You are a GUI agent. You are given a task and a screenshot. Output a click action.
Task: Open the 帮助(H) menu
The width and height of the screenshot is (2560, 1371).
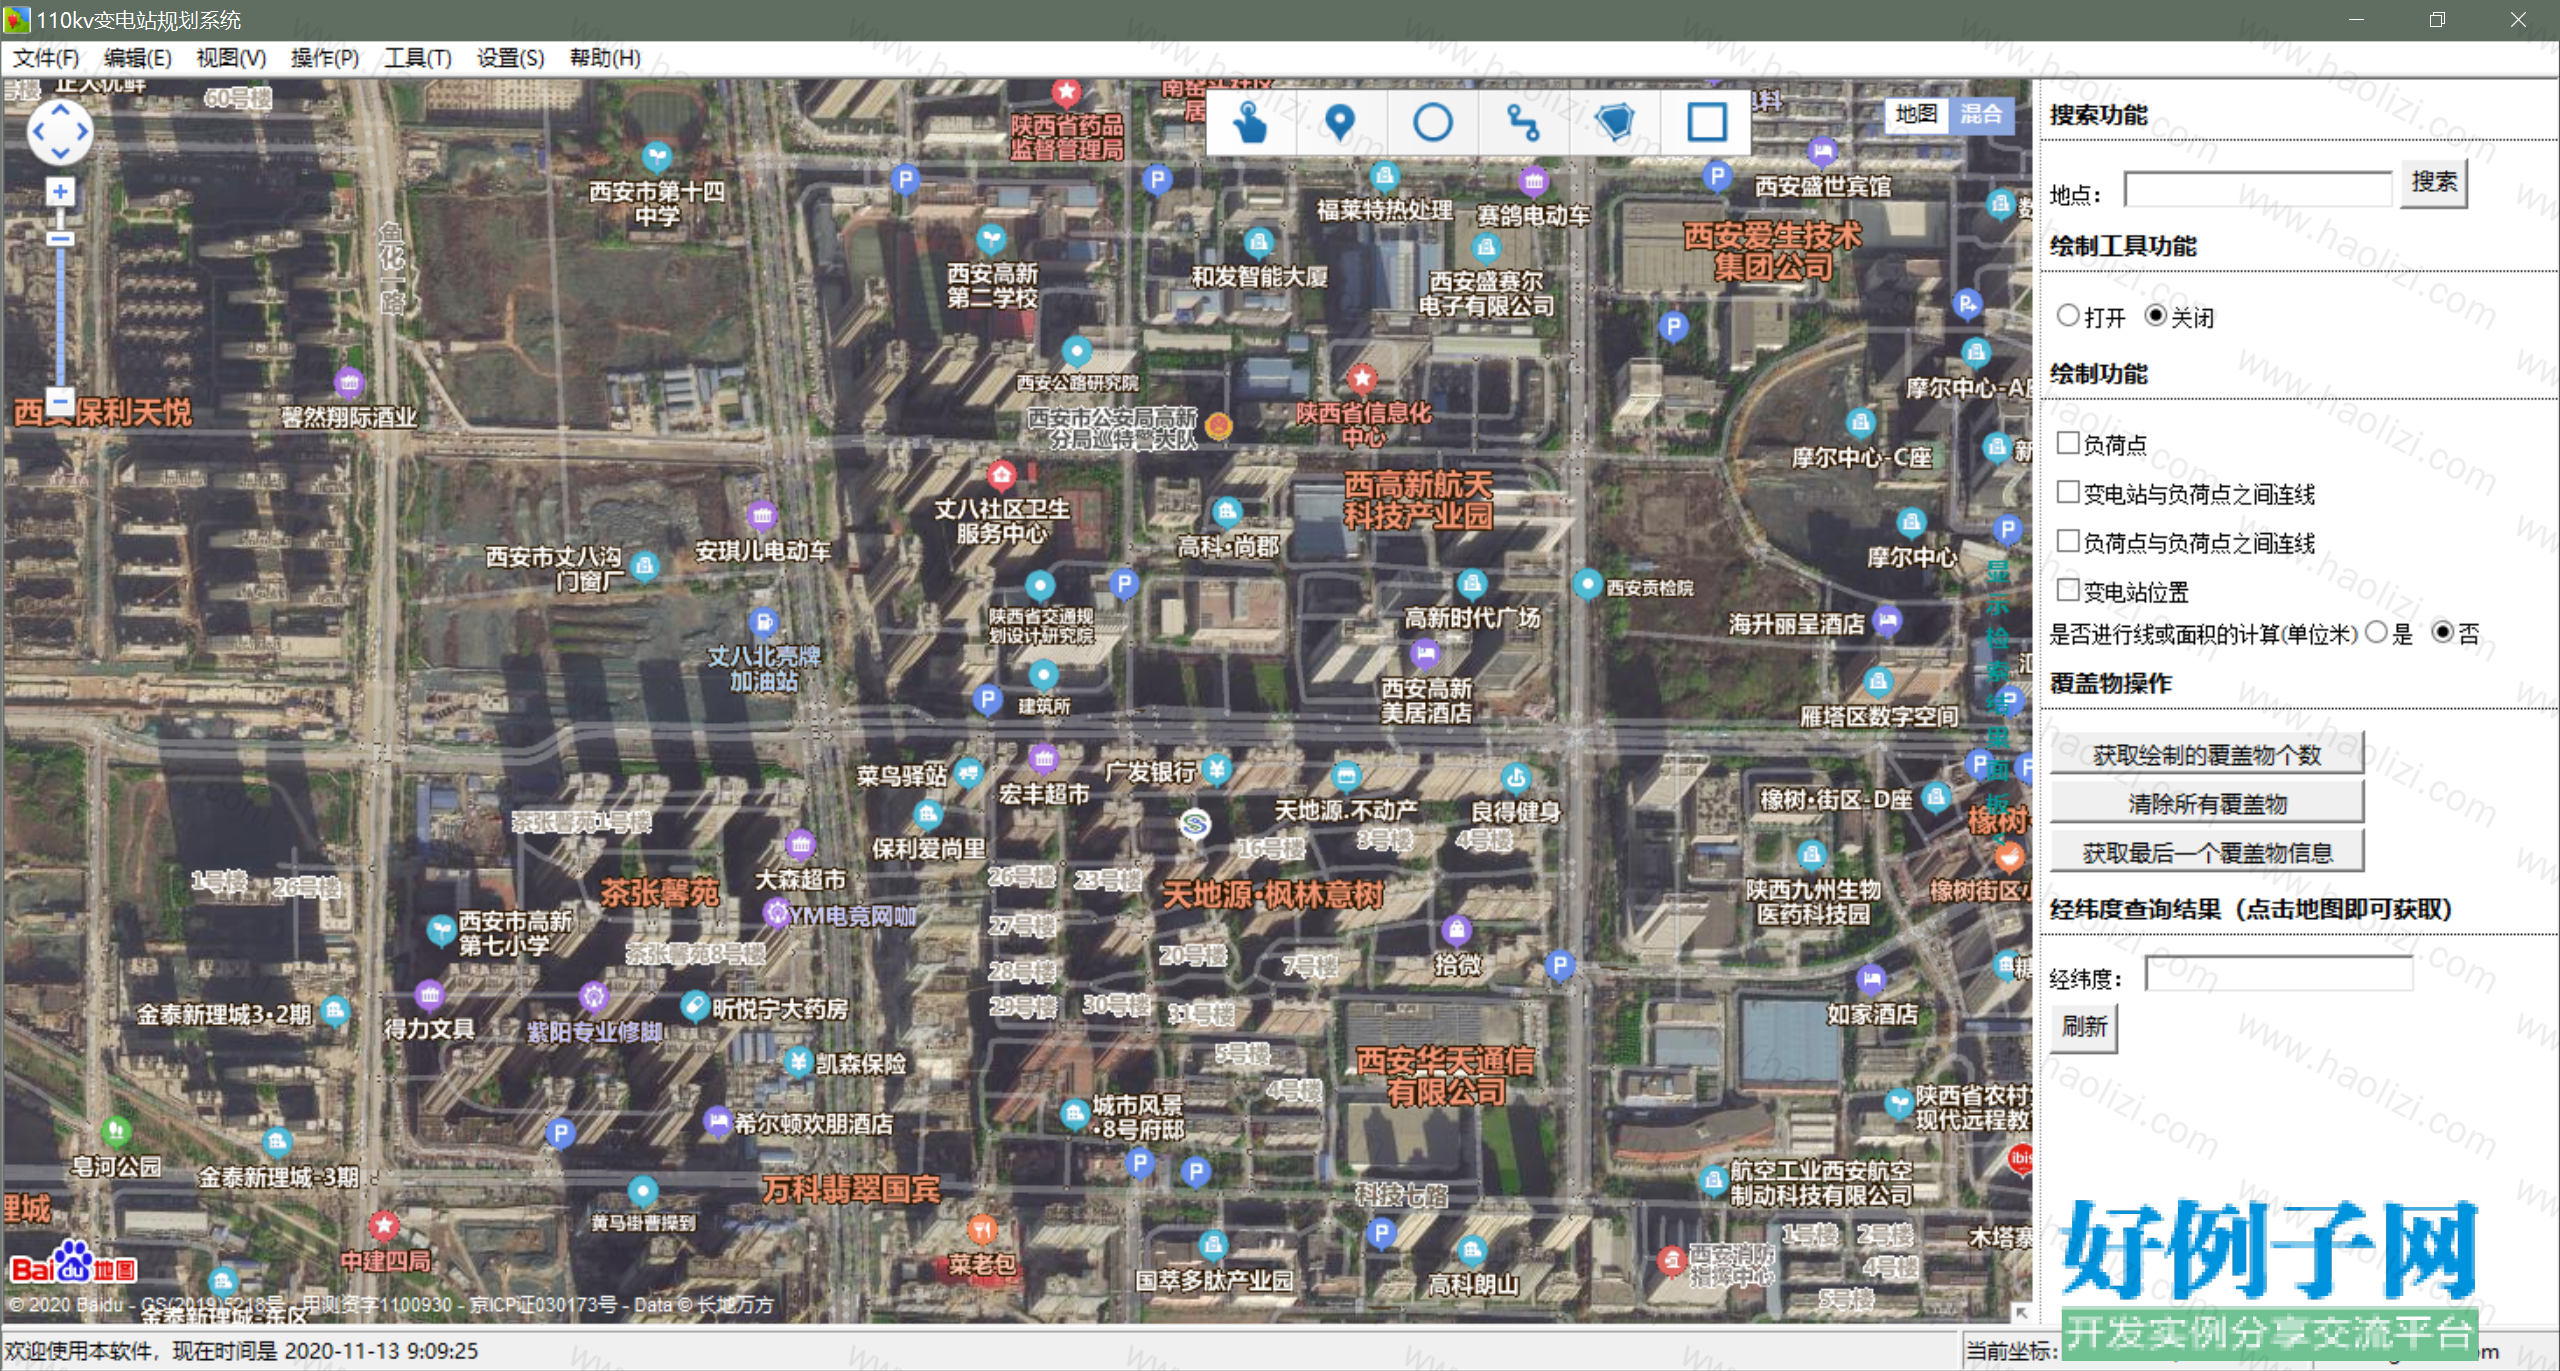coord(605,58)
